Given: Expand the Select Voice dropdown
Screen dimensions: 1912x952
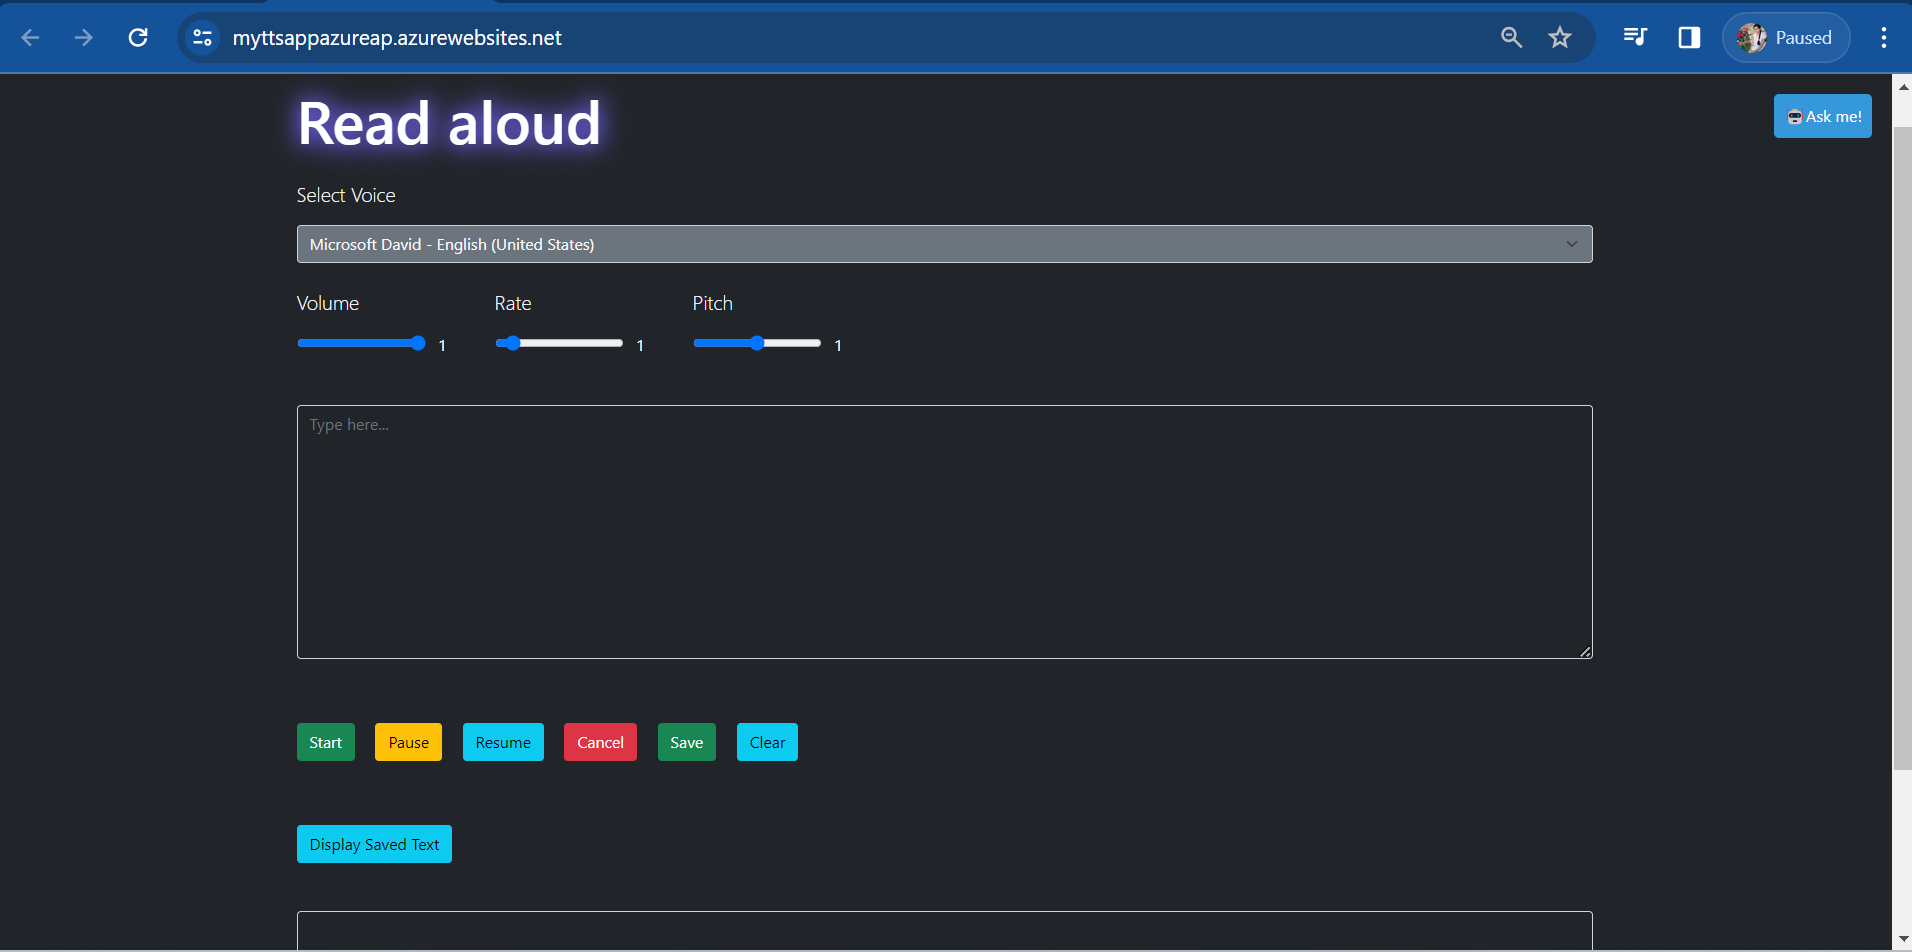Looking at the screenshot, I should click(945, 244).
